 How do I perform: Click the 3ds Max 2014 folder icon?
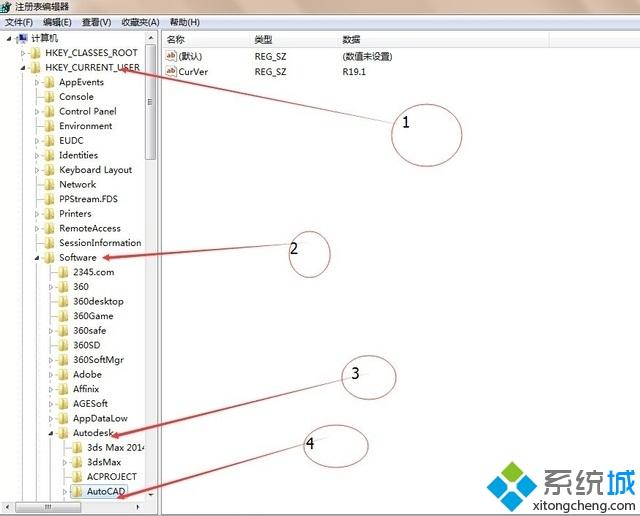[77, 448]
